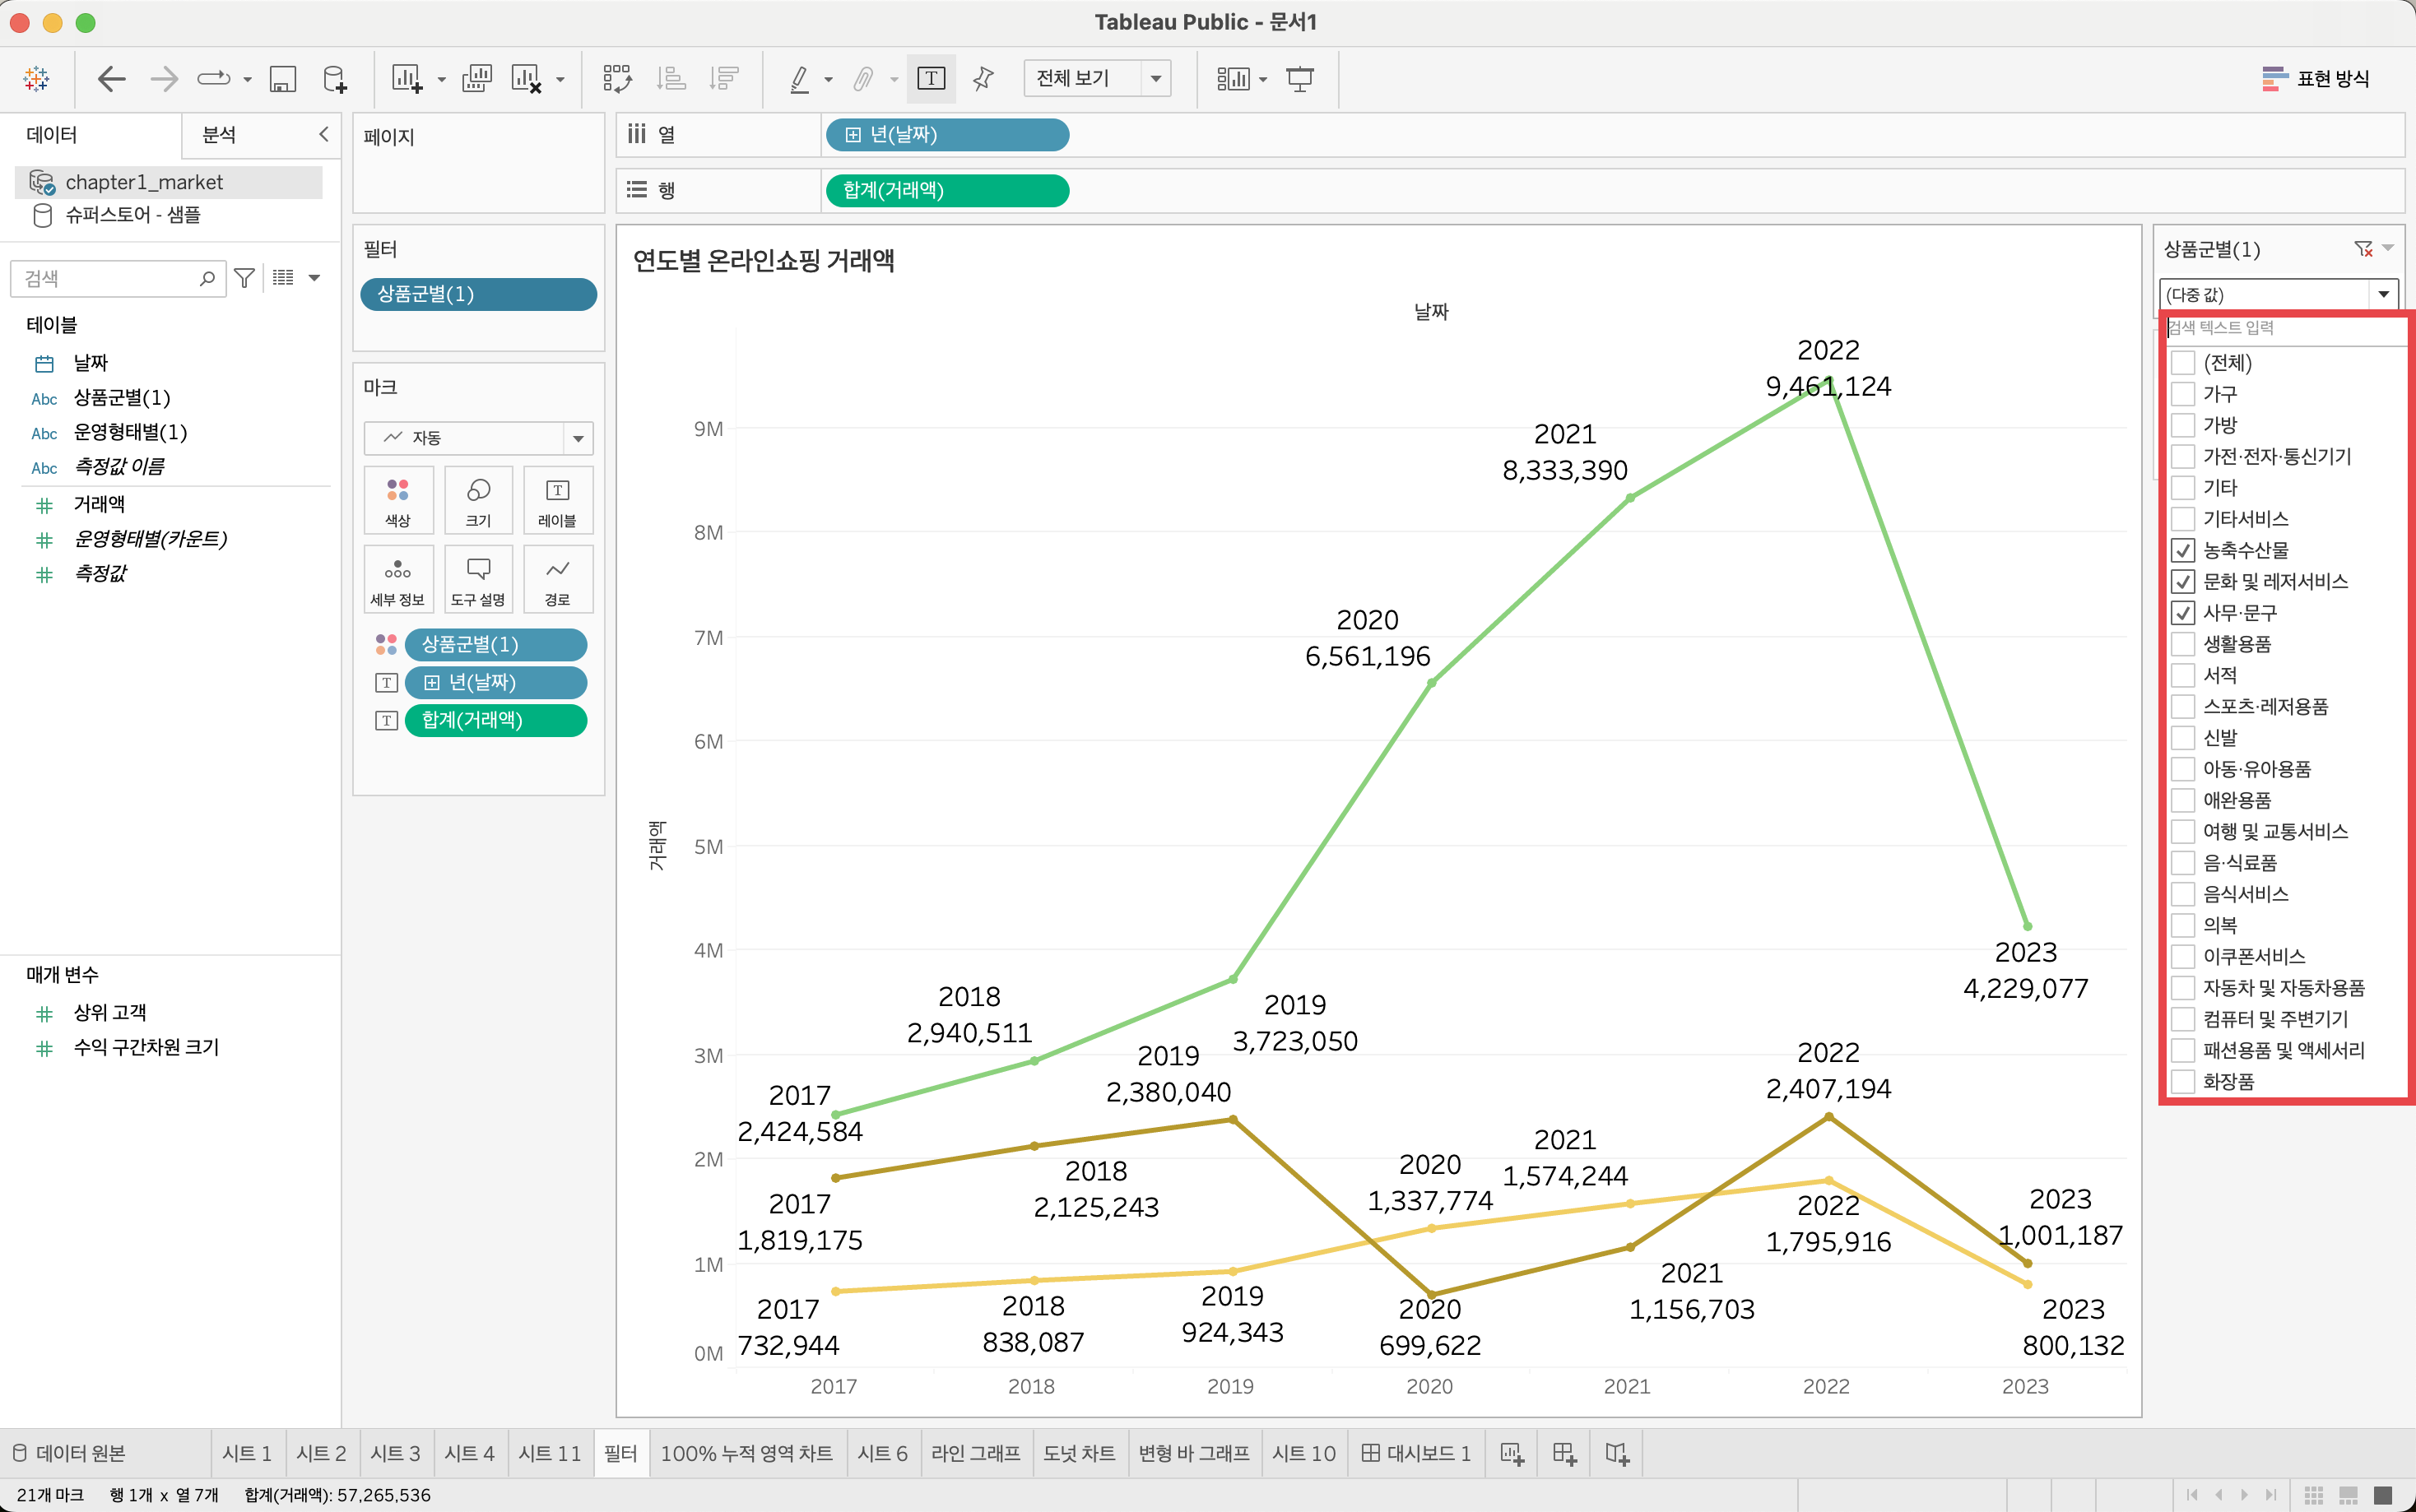
Task: Open the Color card in Marks
Action: [x=398, y=500]
